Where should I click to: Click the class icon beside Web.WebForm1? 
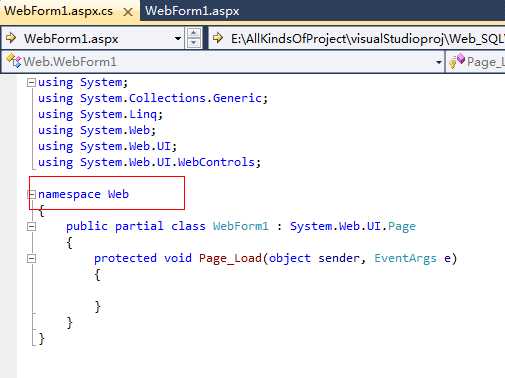[14, 61]
